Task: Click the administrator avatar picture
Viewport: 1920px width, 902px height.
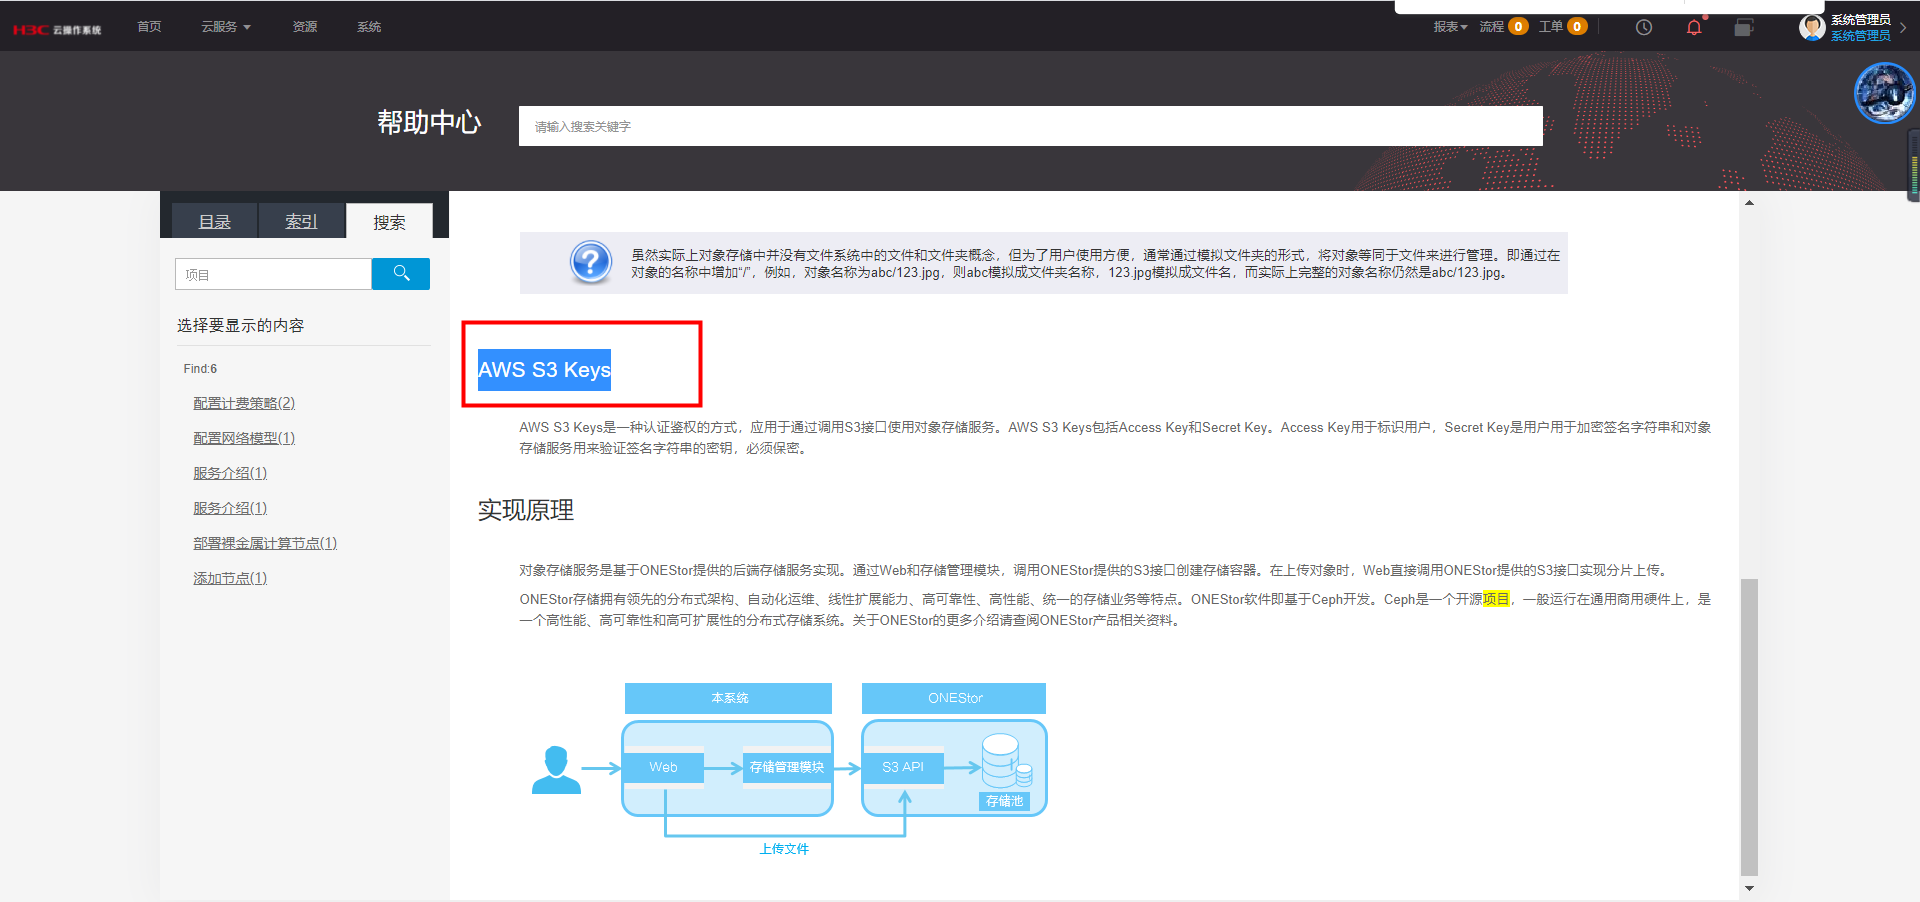Action: 1812,27
